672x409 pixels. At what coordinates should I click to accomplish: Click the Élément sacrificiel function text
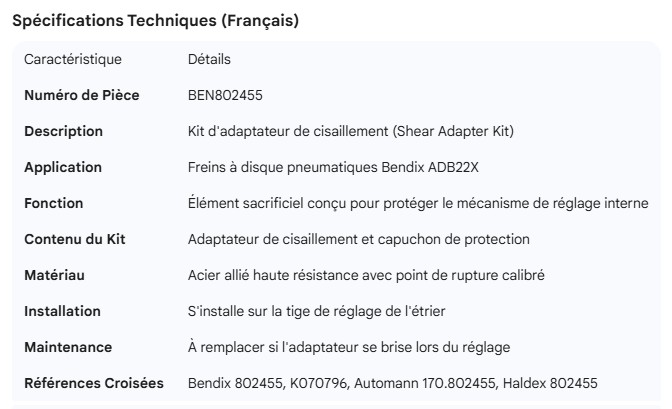(418, 203)
